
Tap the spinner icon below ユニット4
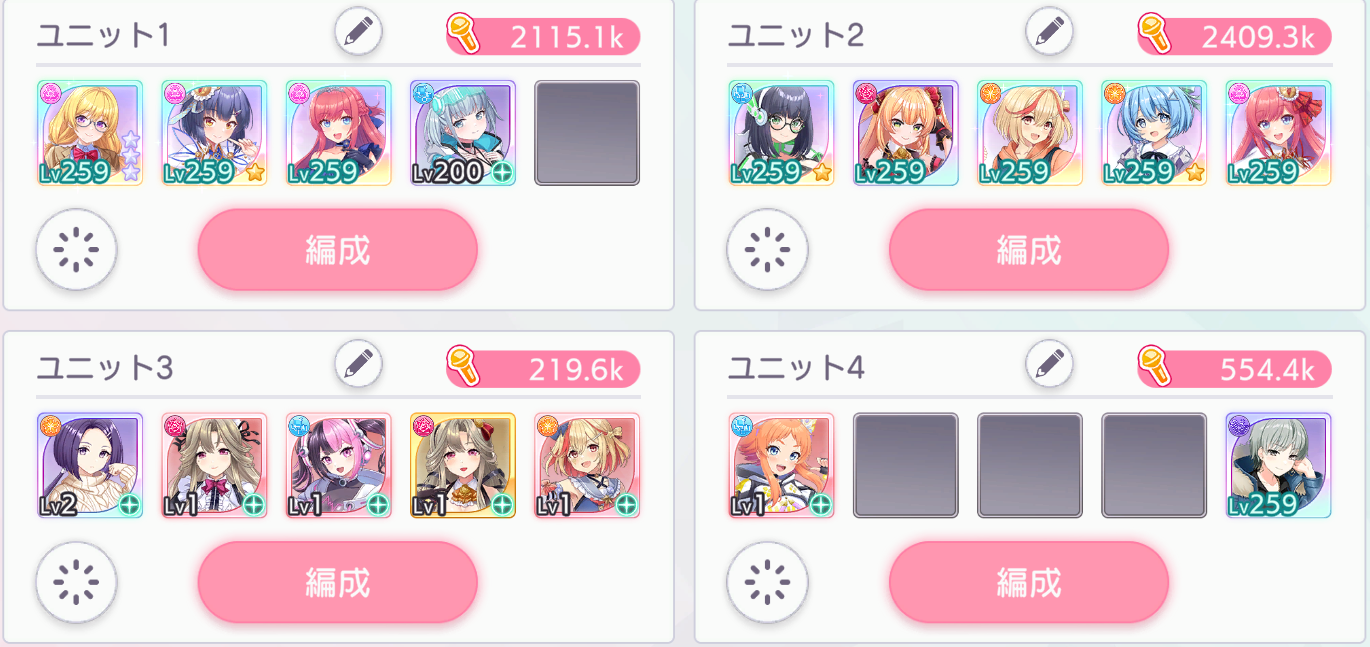768,582
